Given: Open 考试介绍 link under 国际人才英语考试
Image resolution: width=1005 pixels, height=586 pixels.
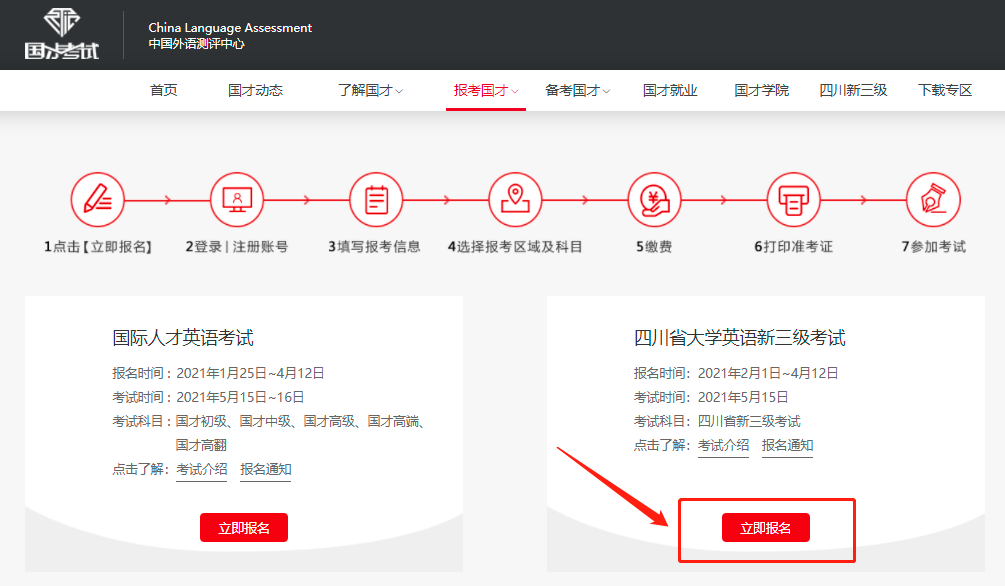Looking at the screenshot, I should coord(201,469).
